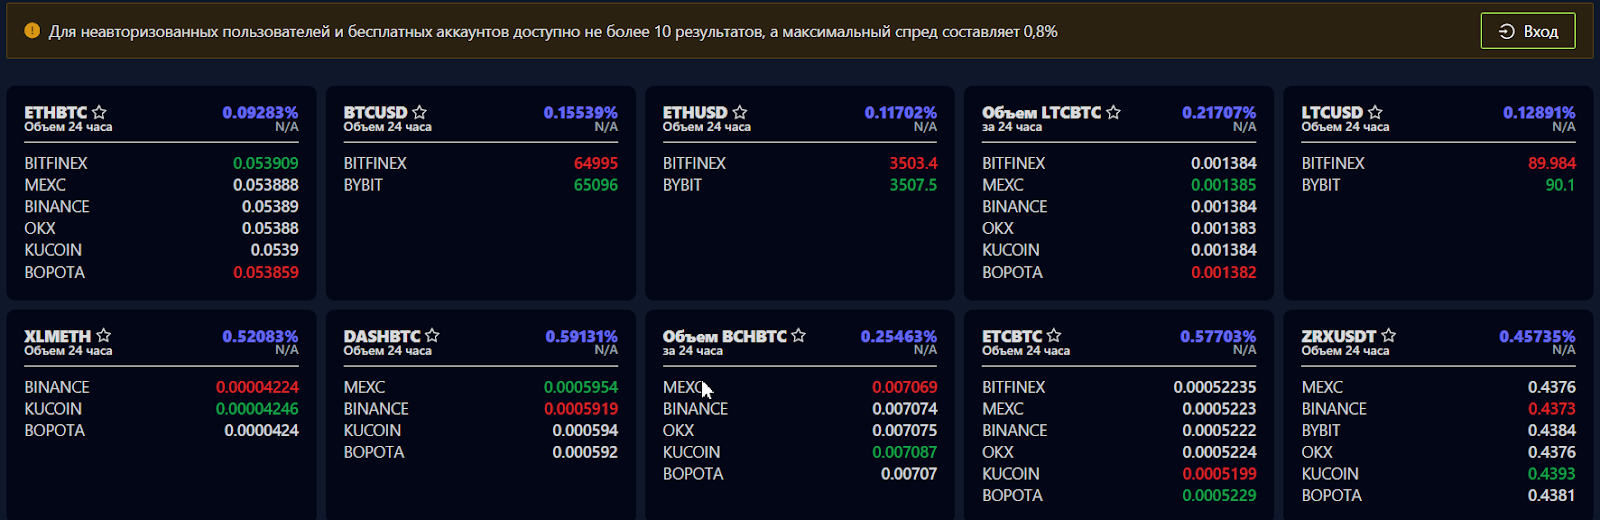Select KUCOIN price 0.0005199 in ETCBTC card

tap(1220, 474)
